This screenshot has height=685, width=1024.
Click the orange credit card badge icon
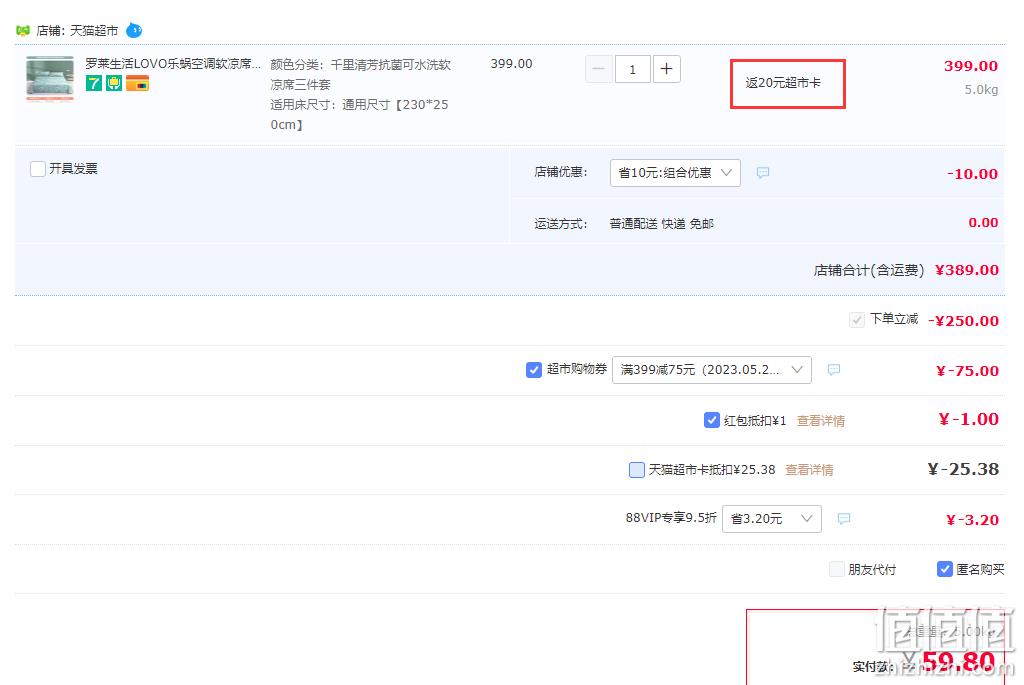click(x=138, y=84)
